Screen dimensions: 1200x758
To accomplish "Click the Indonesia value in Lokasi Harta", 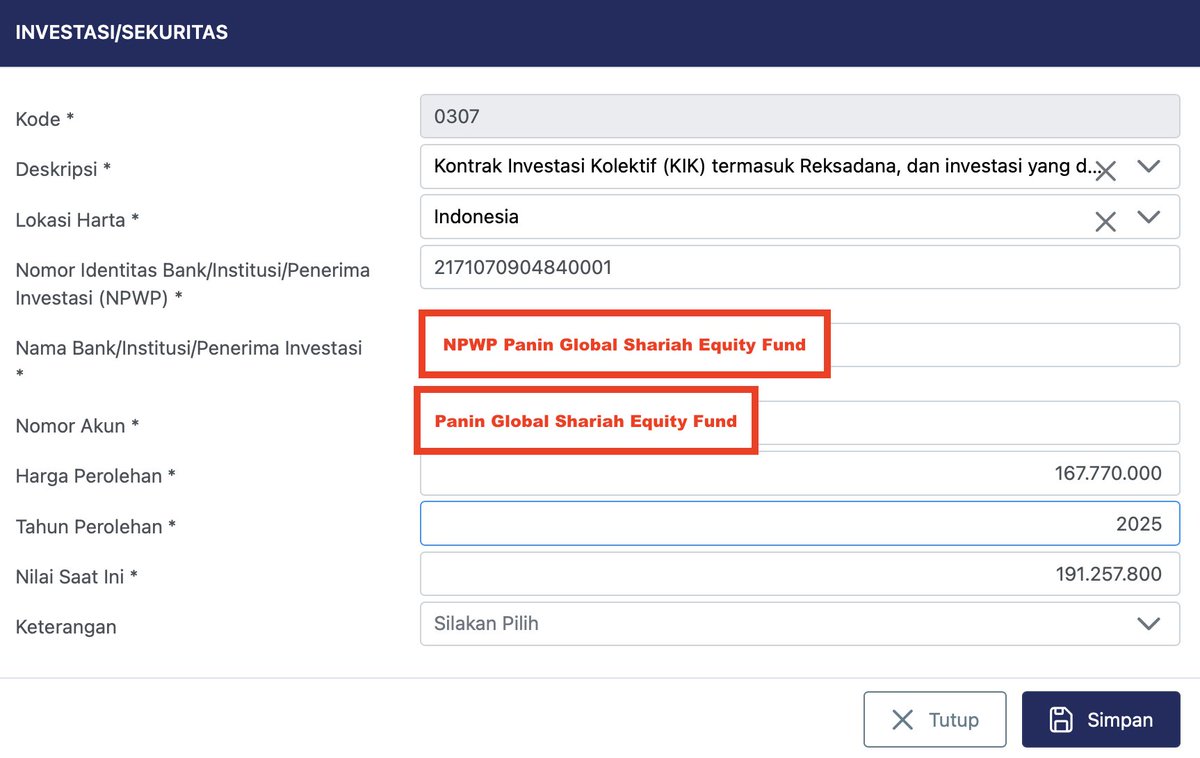I will point(476,216).
